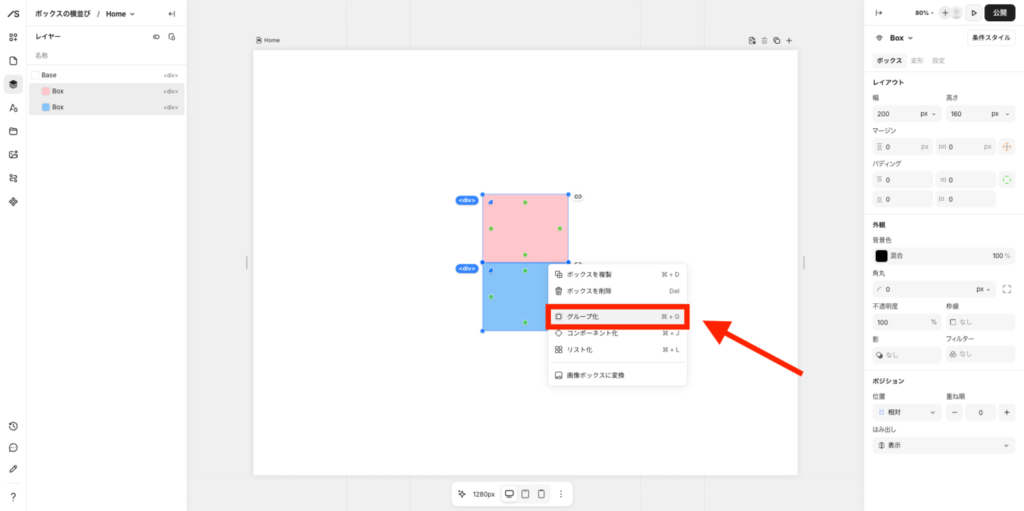
Task: Click the help question mark icon
Action: [13, 496]
